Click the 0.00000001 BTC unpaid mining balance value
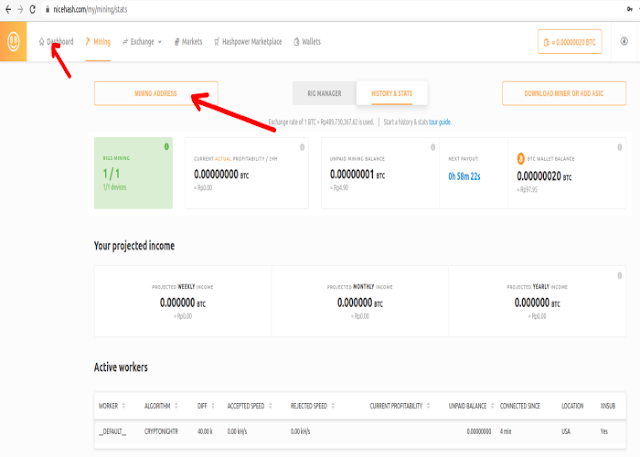This screenshot has height=457, width=640. (357, 175)
